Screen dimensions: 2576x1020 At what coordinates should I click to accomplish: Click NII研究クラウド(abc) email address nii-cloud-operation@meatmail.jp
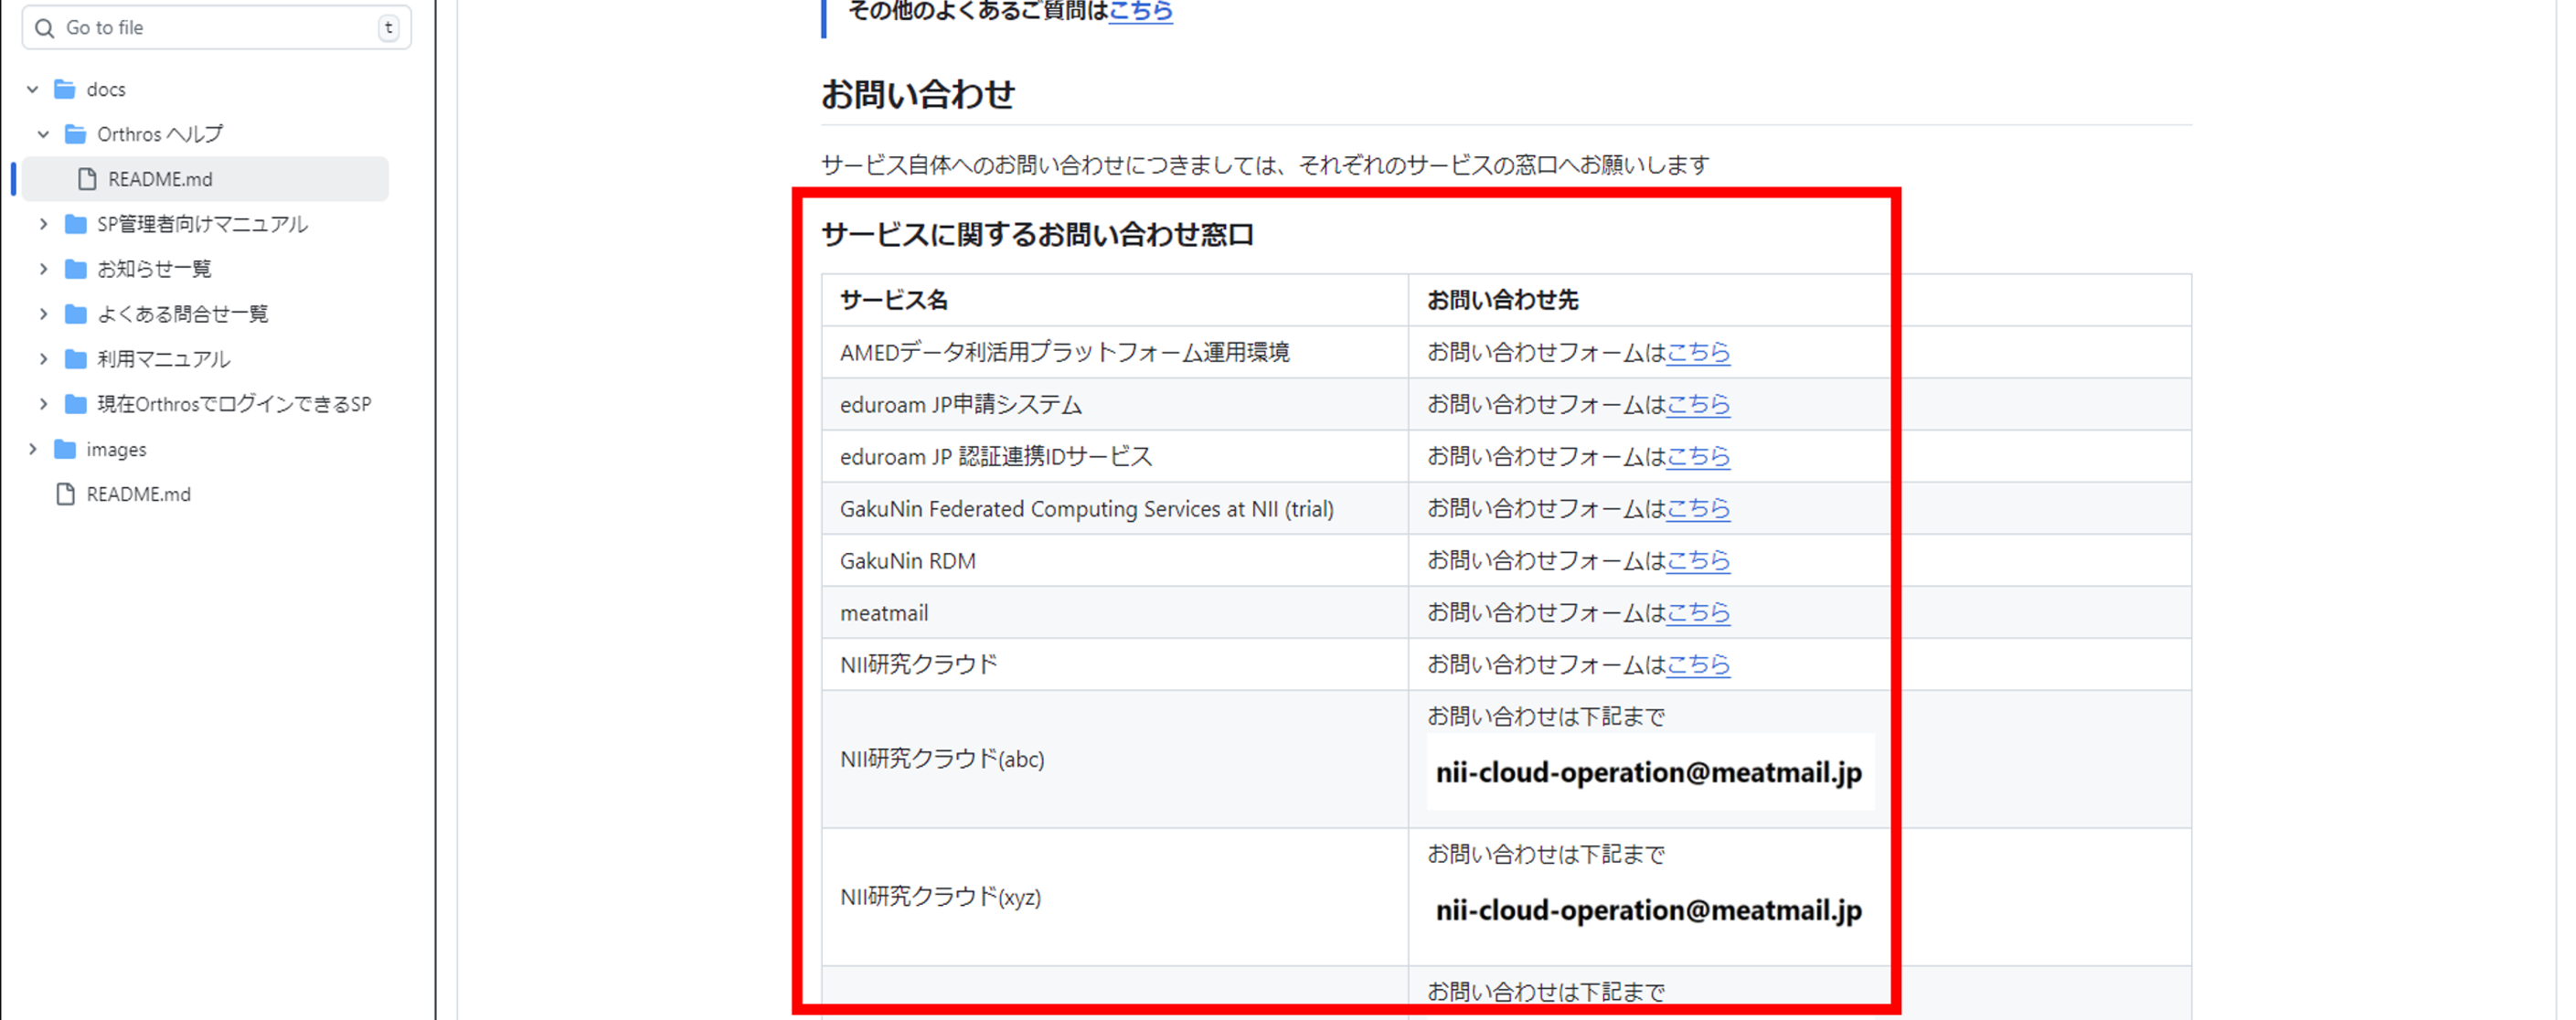1648,773
